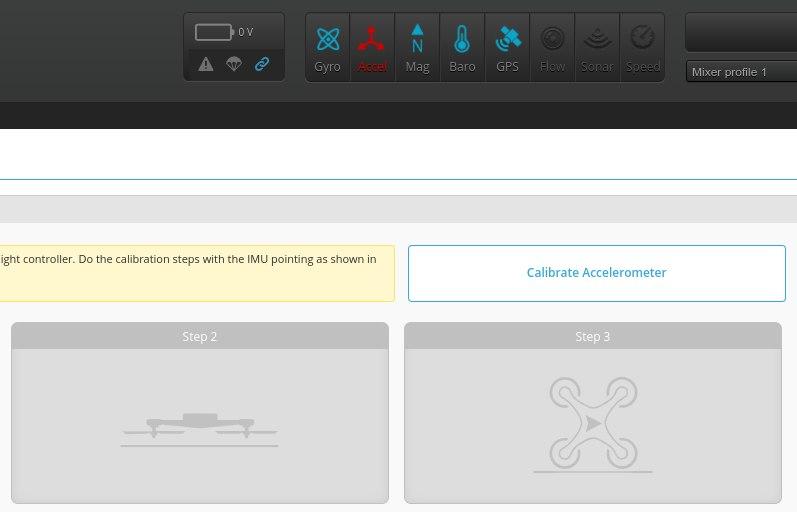Click the warning triangle status icon

coord(206,64)
